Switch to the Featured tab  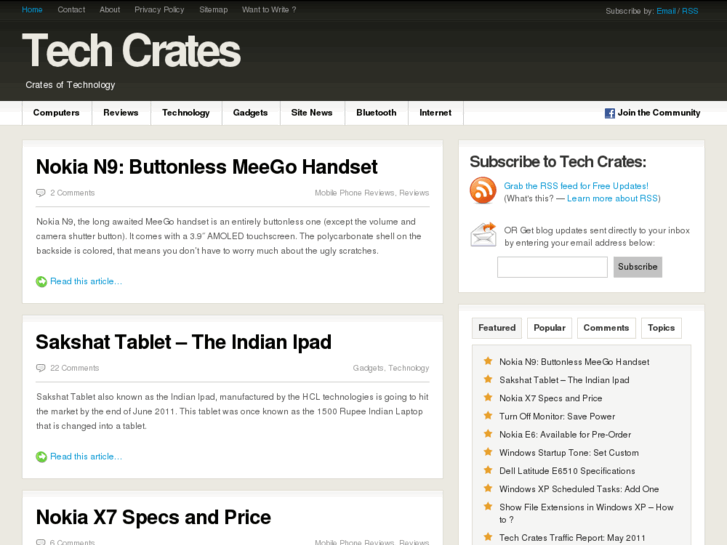pyautogui.click(x=497, y=328)
